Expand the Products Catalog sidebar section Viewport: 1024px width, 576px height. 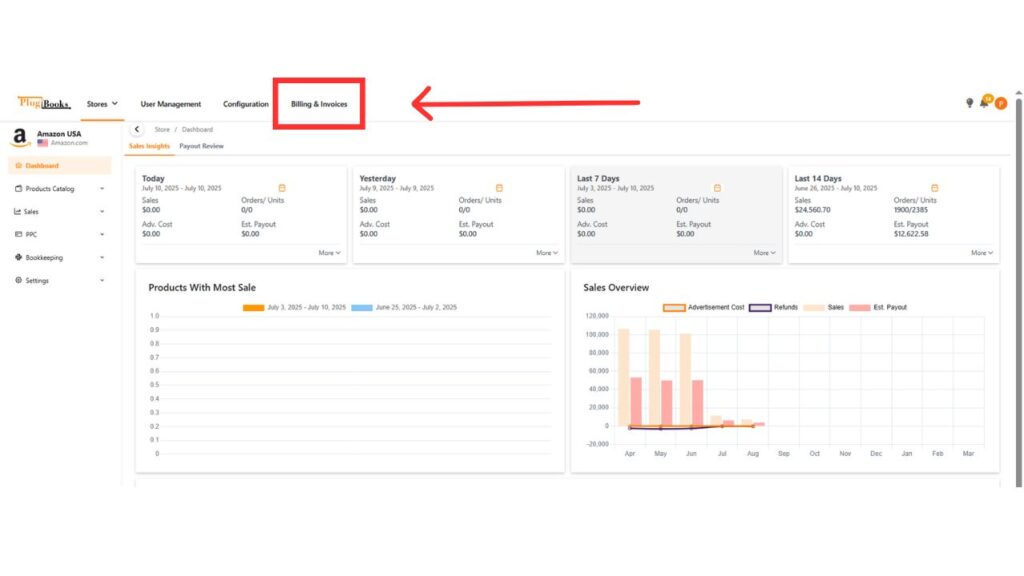pyautogui.click(x=58, y=189)
